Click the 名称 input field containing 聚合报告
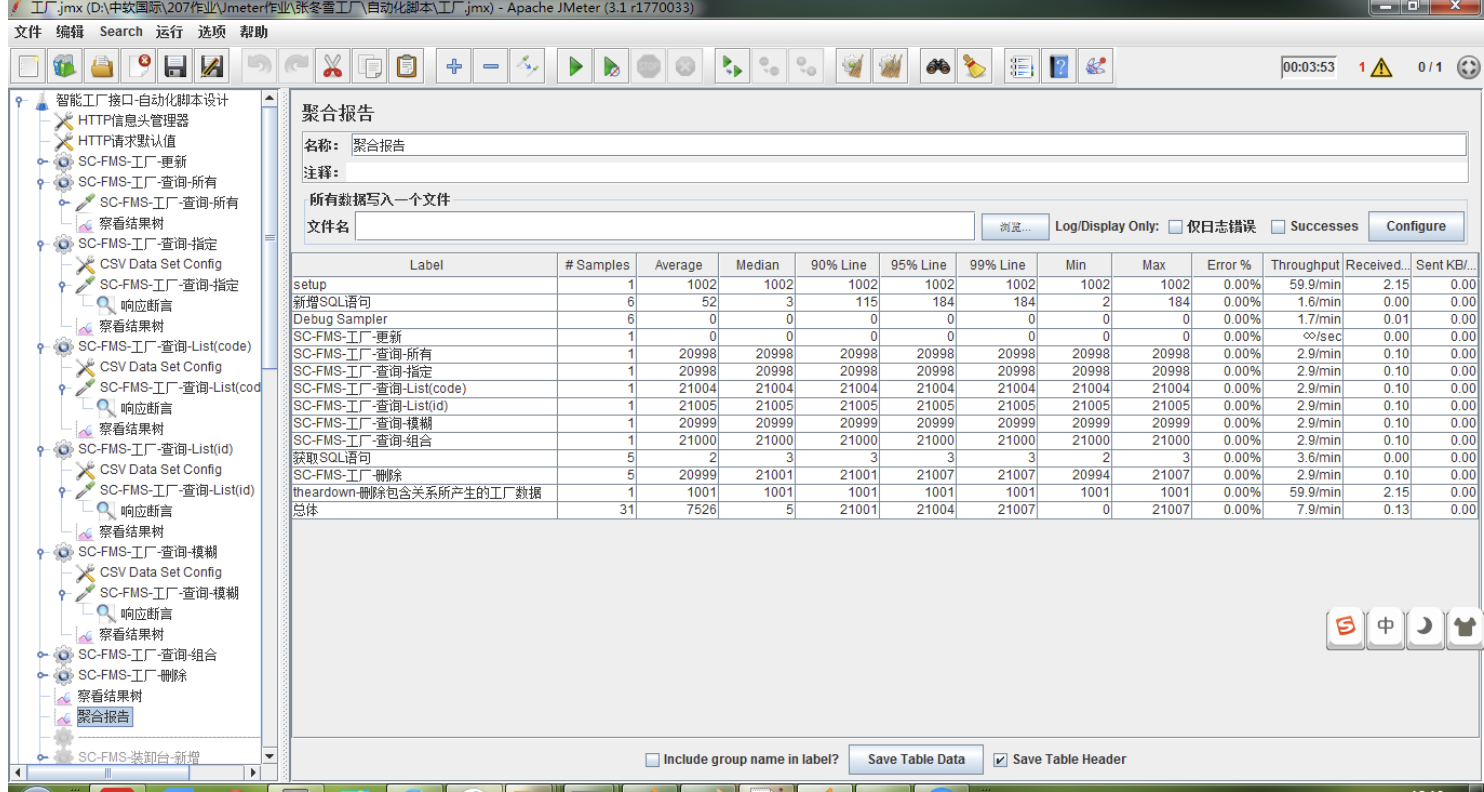This screenshot has width=1484, height=792. (x=908, y=146)
